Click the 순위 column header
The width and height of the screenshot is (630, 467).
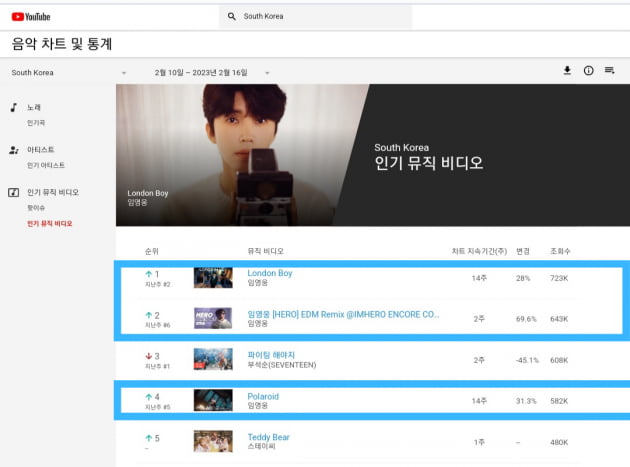(x=151, y=251)
